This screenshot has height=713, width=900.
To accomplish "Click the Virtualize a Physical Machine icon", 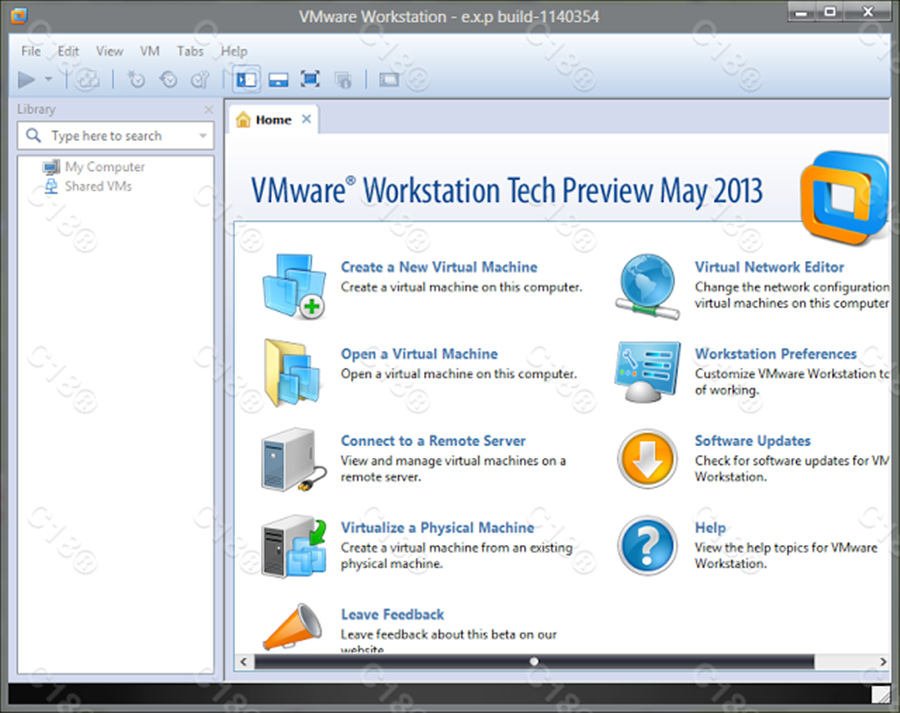I will coord(294,546).
